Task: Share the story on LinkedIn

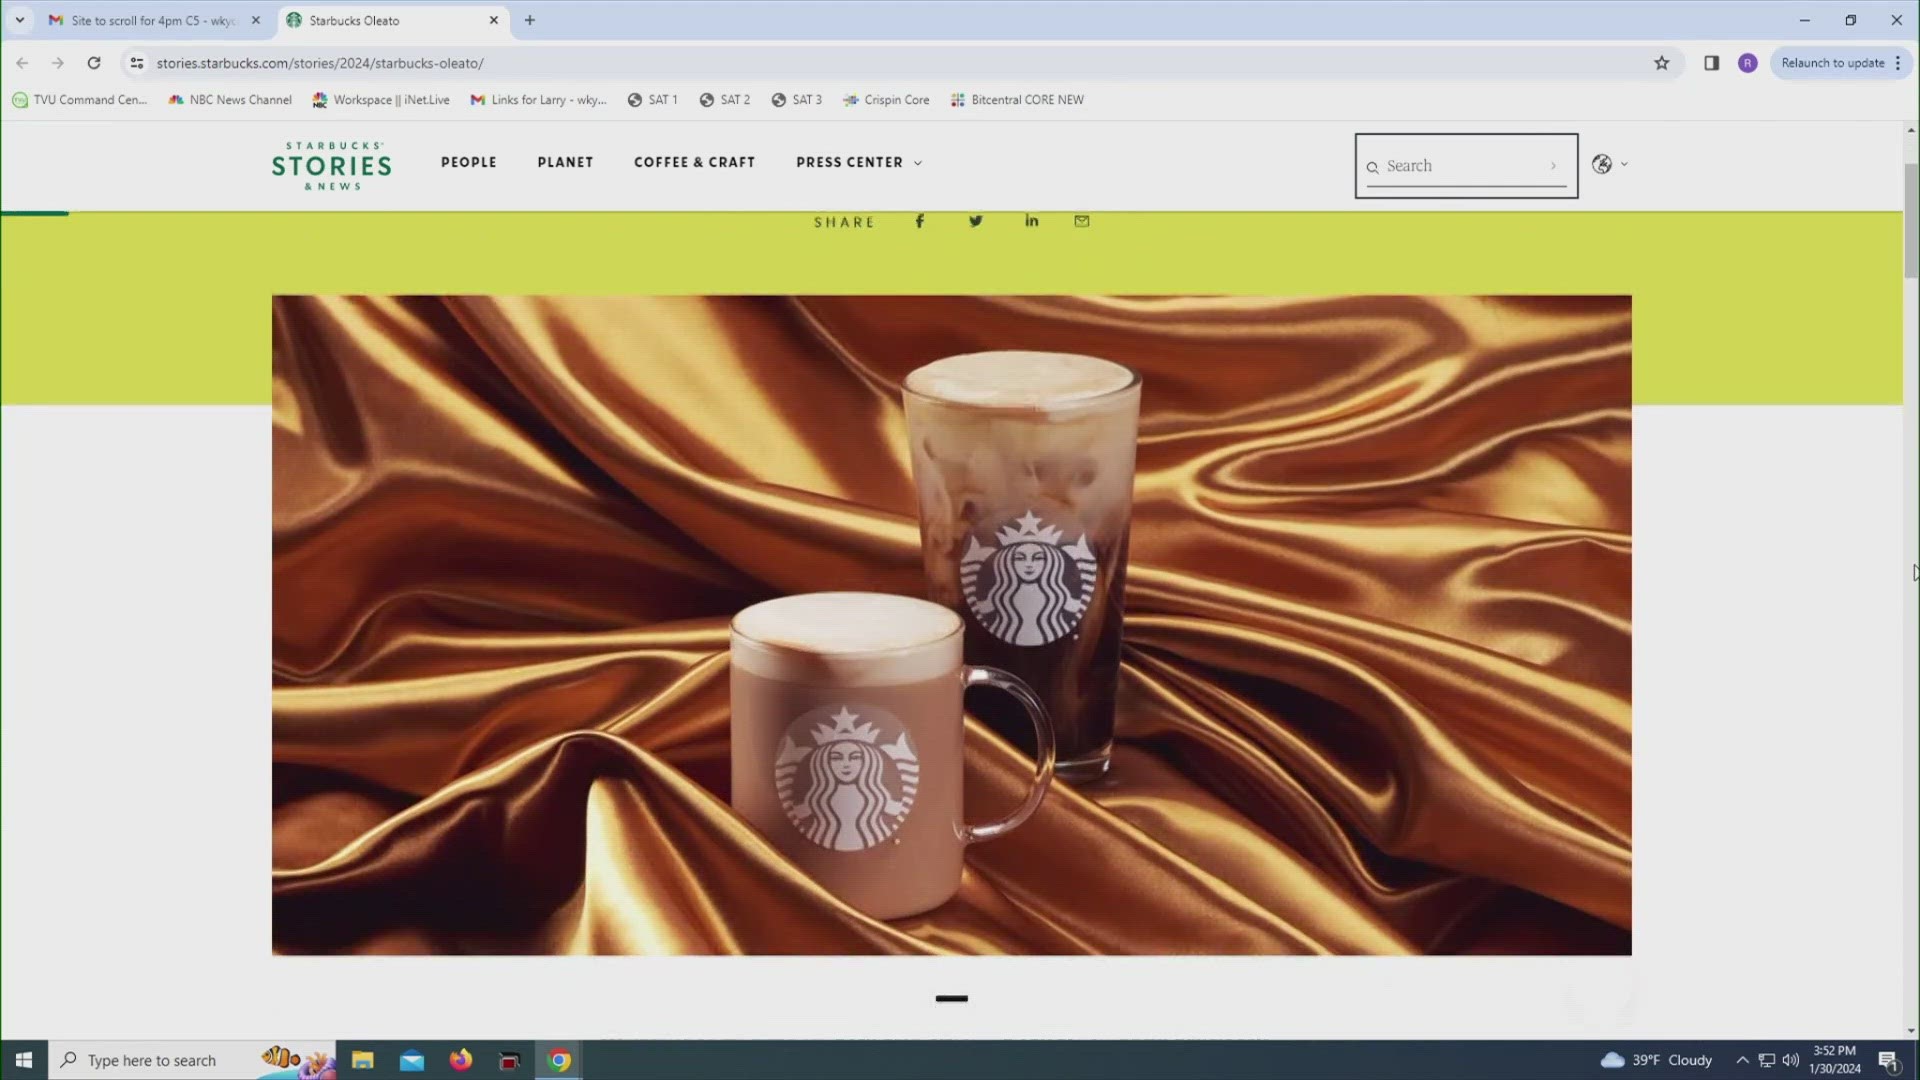Action: click(1031, 221)
